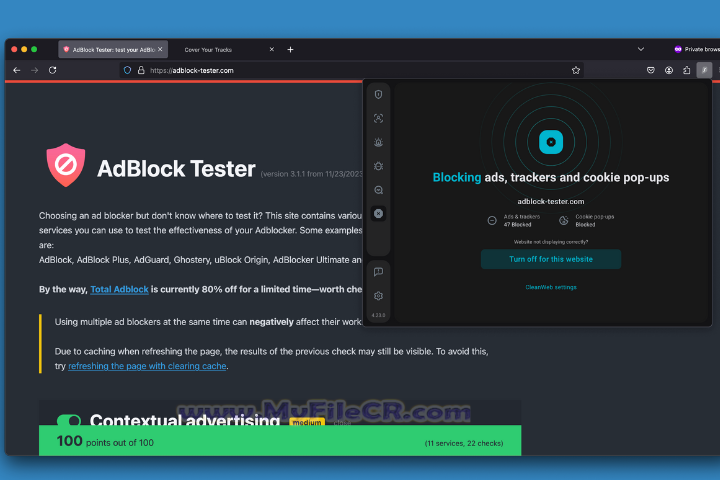The width and height of the screenshot is (720, 480).
Task: Reload the page with the refresh icon
Action: (x=52, y=70)
